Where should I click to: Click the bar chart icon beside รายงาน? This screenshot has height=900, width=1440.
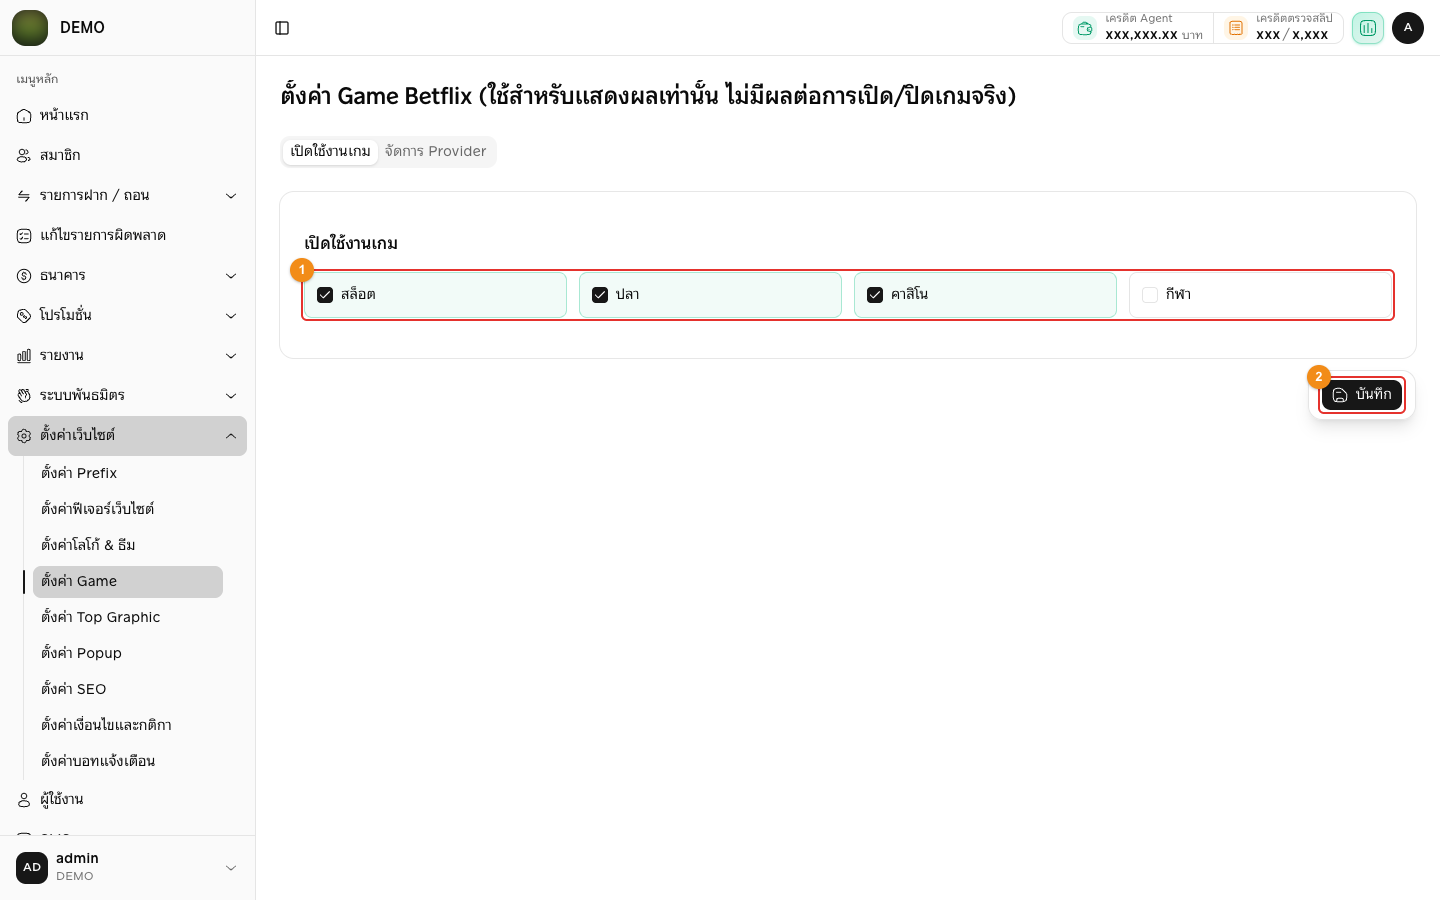(x=24, y=356)
